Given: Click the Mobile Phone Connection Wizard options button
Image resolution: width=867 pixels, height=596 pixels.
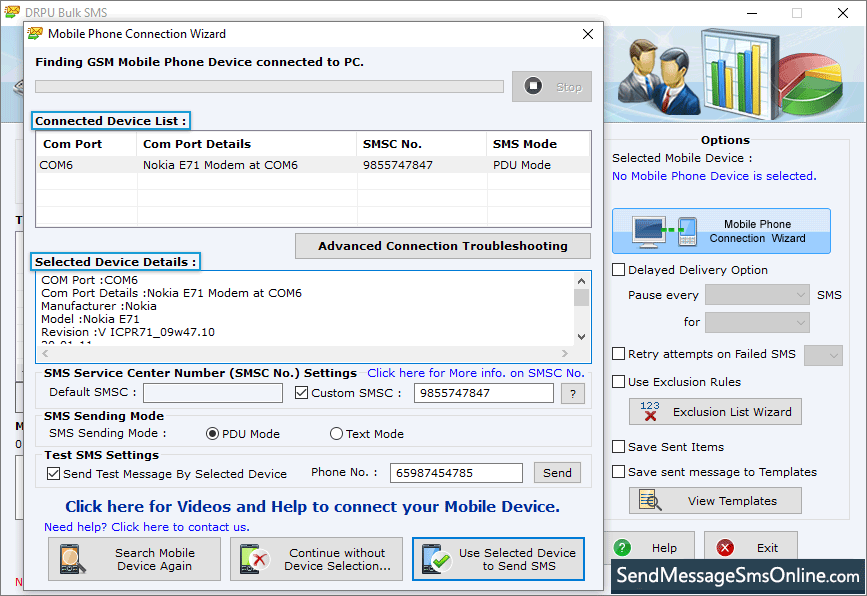Looking at the screenshot, I should tap(721, 231).
